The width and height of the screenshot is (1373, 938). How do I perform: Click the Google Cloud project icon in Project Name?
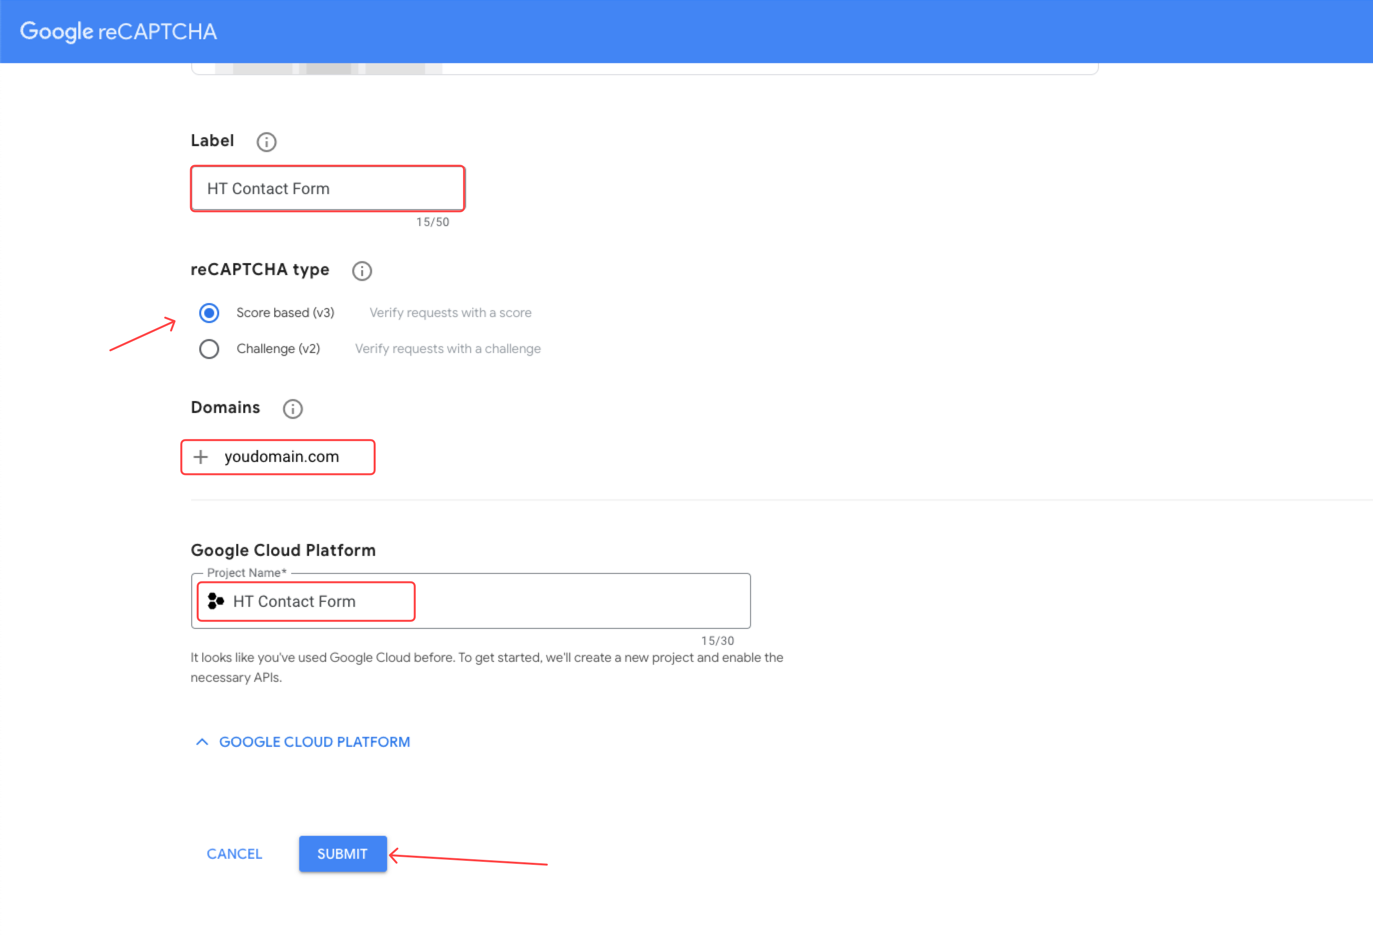(215, 601)
